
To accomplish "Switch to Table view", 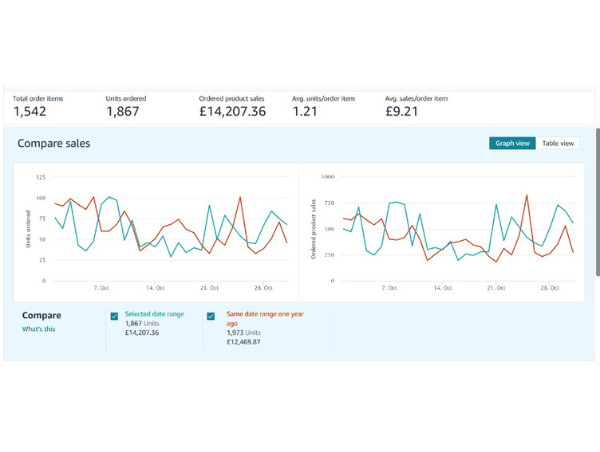I will point(558,143).
